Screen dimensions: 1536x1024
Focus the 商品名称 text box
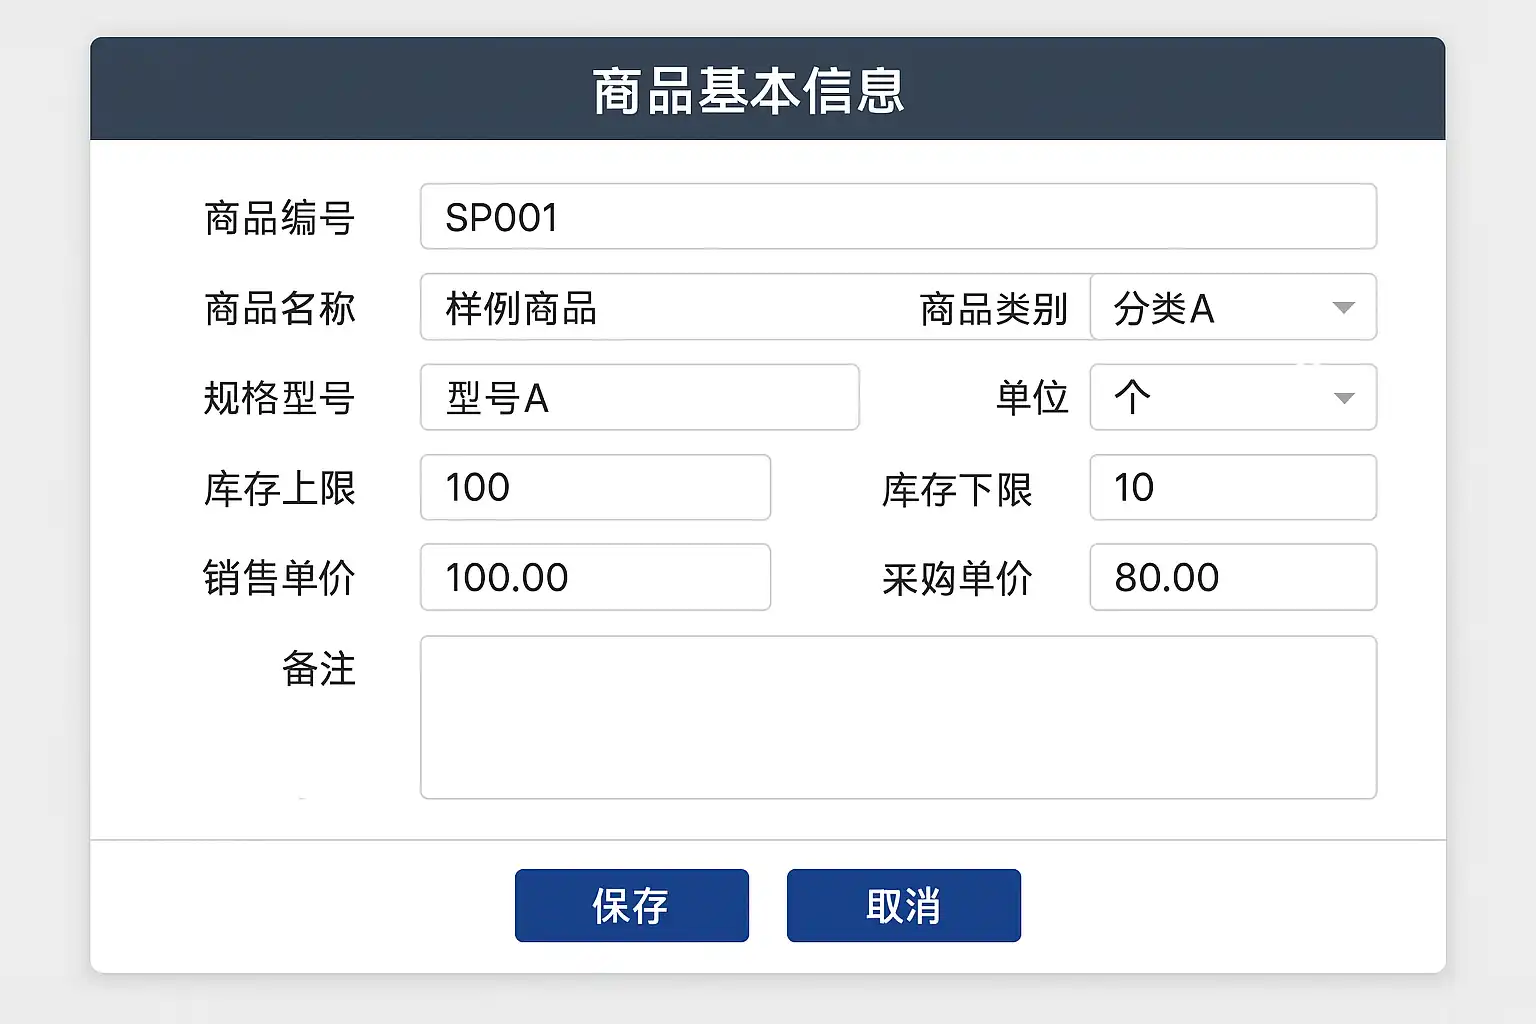click(660, 307)
